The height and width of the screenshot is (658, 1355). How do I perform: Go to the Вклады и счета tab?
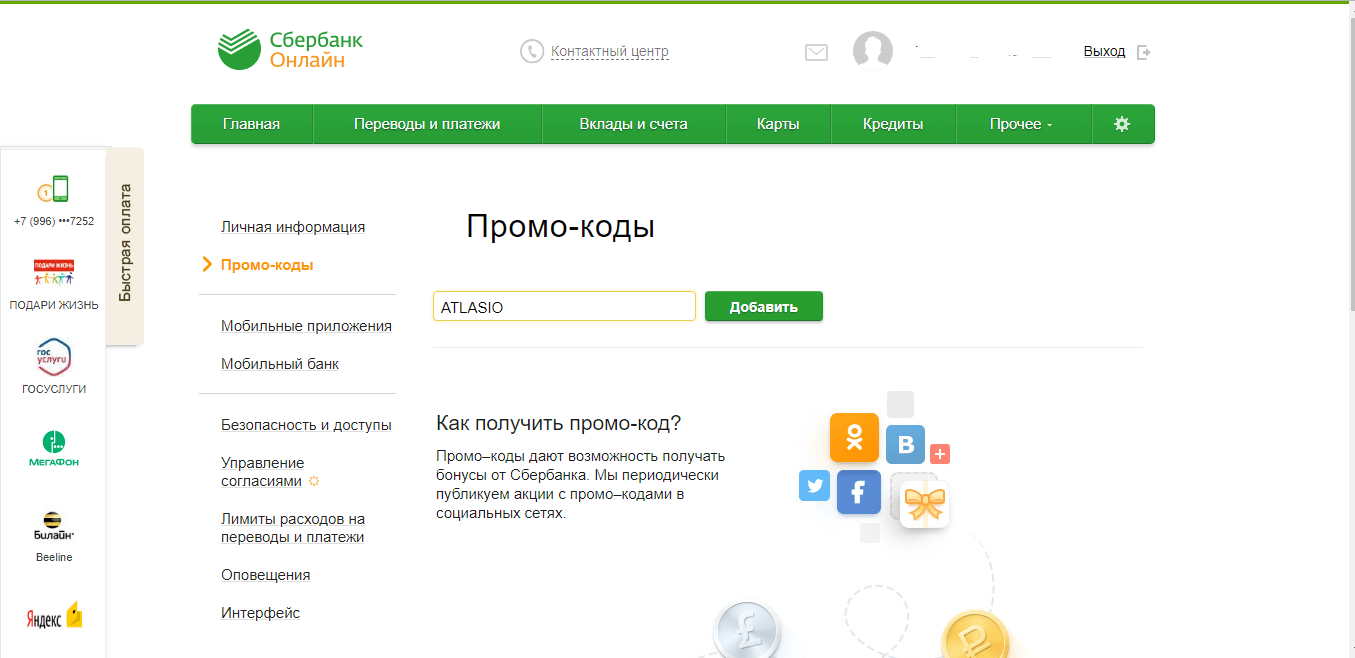pos(633,124)
